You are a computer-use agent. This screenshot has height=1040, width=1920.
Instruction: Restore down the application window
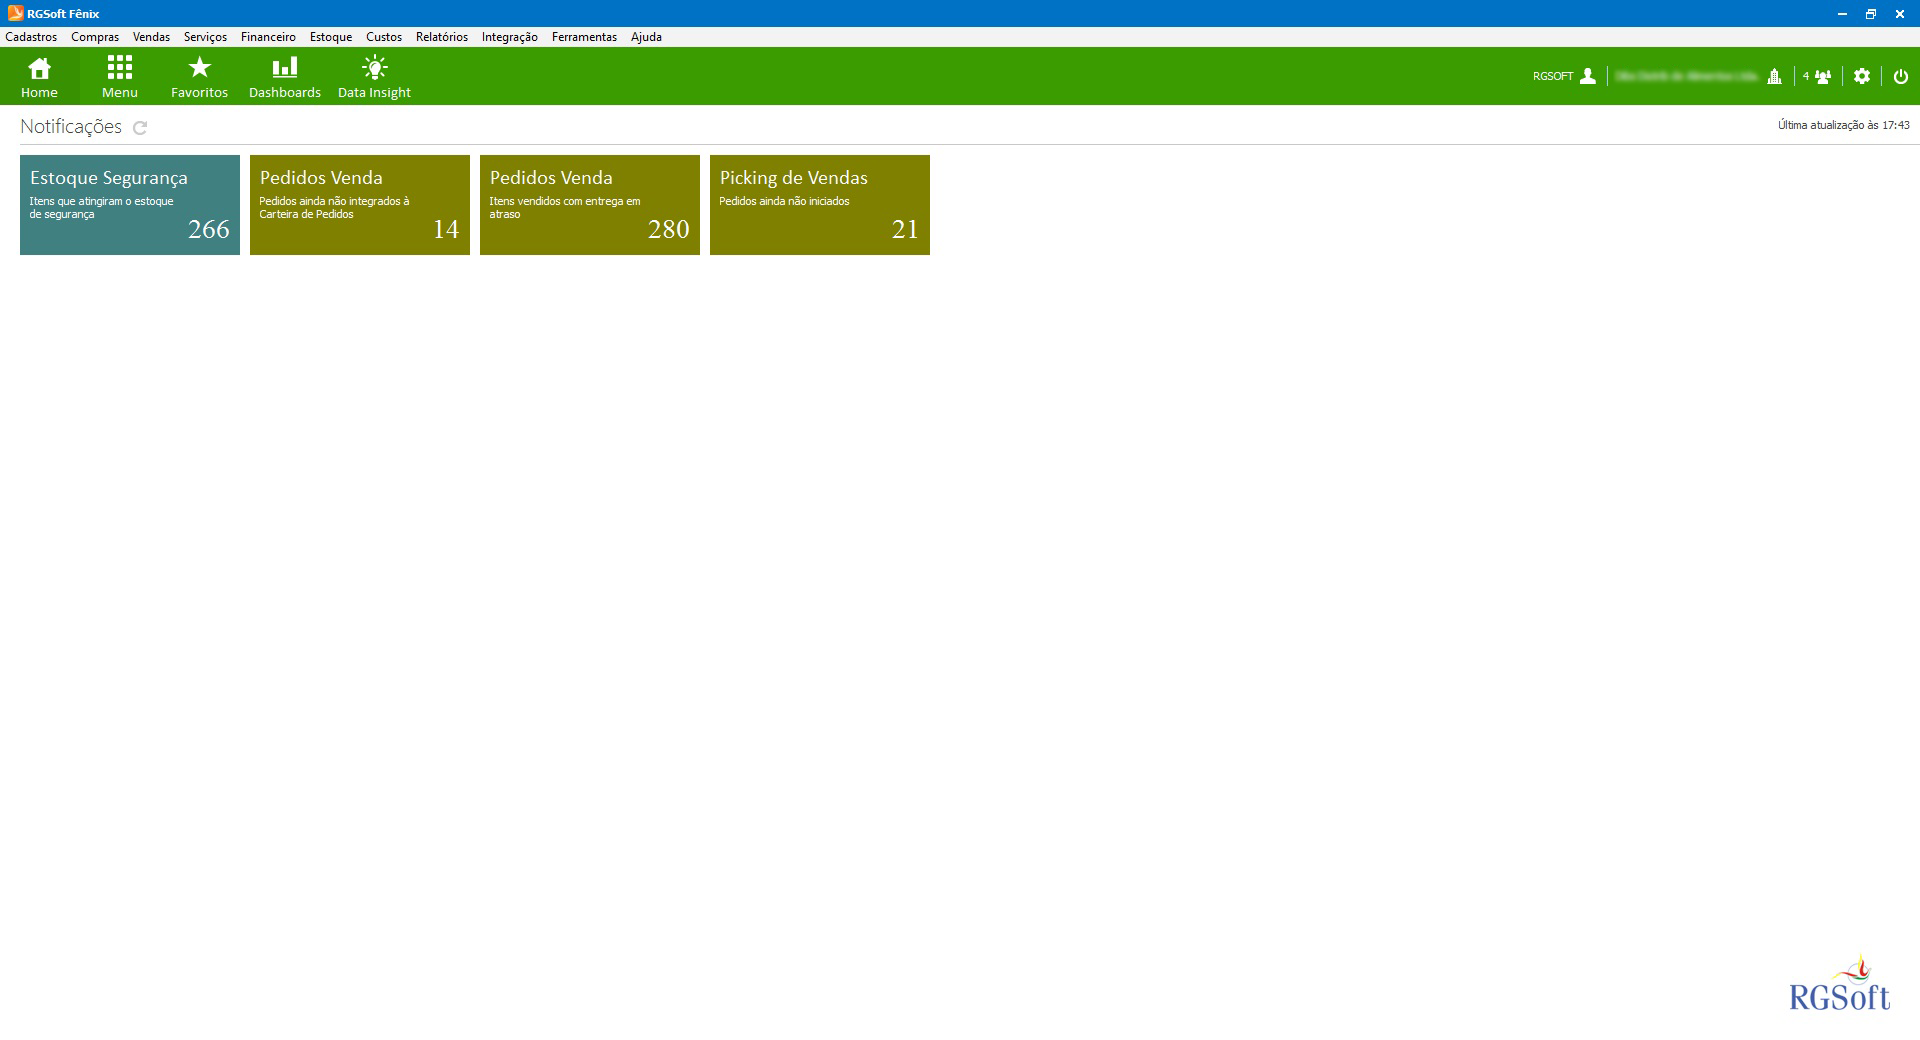point(1870,14)
